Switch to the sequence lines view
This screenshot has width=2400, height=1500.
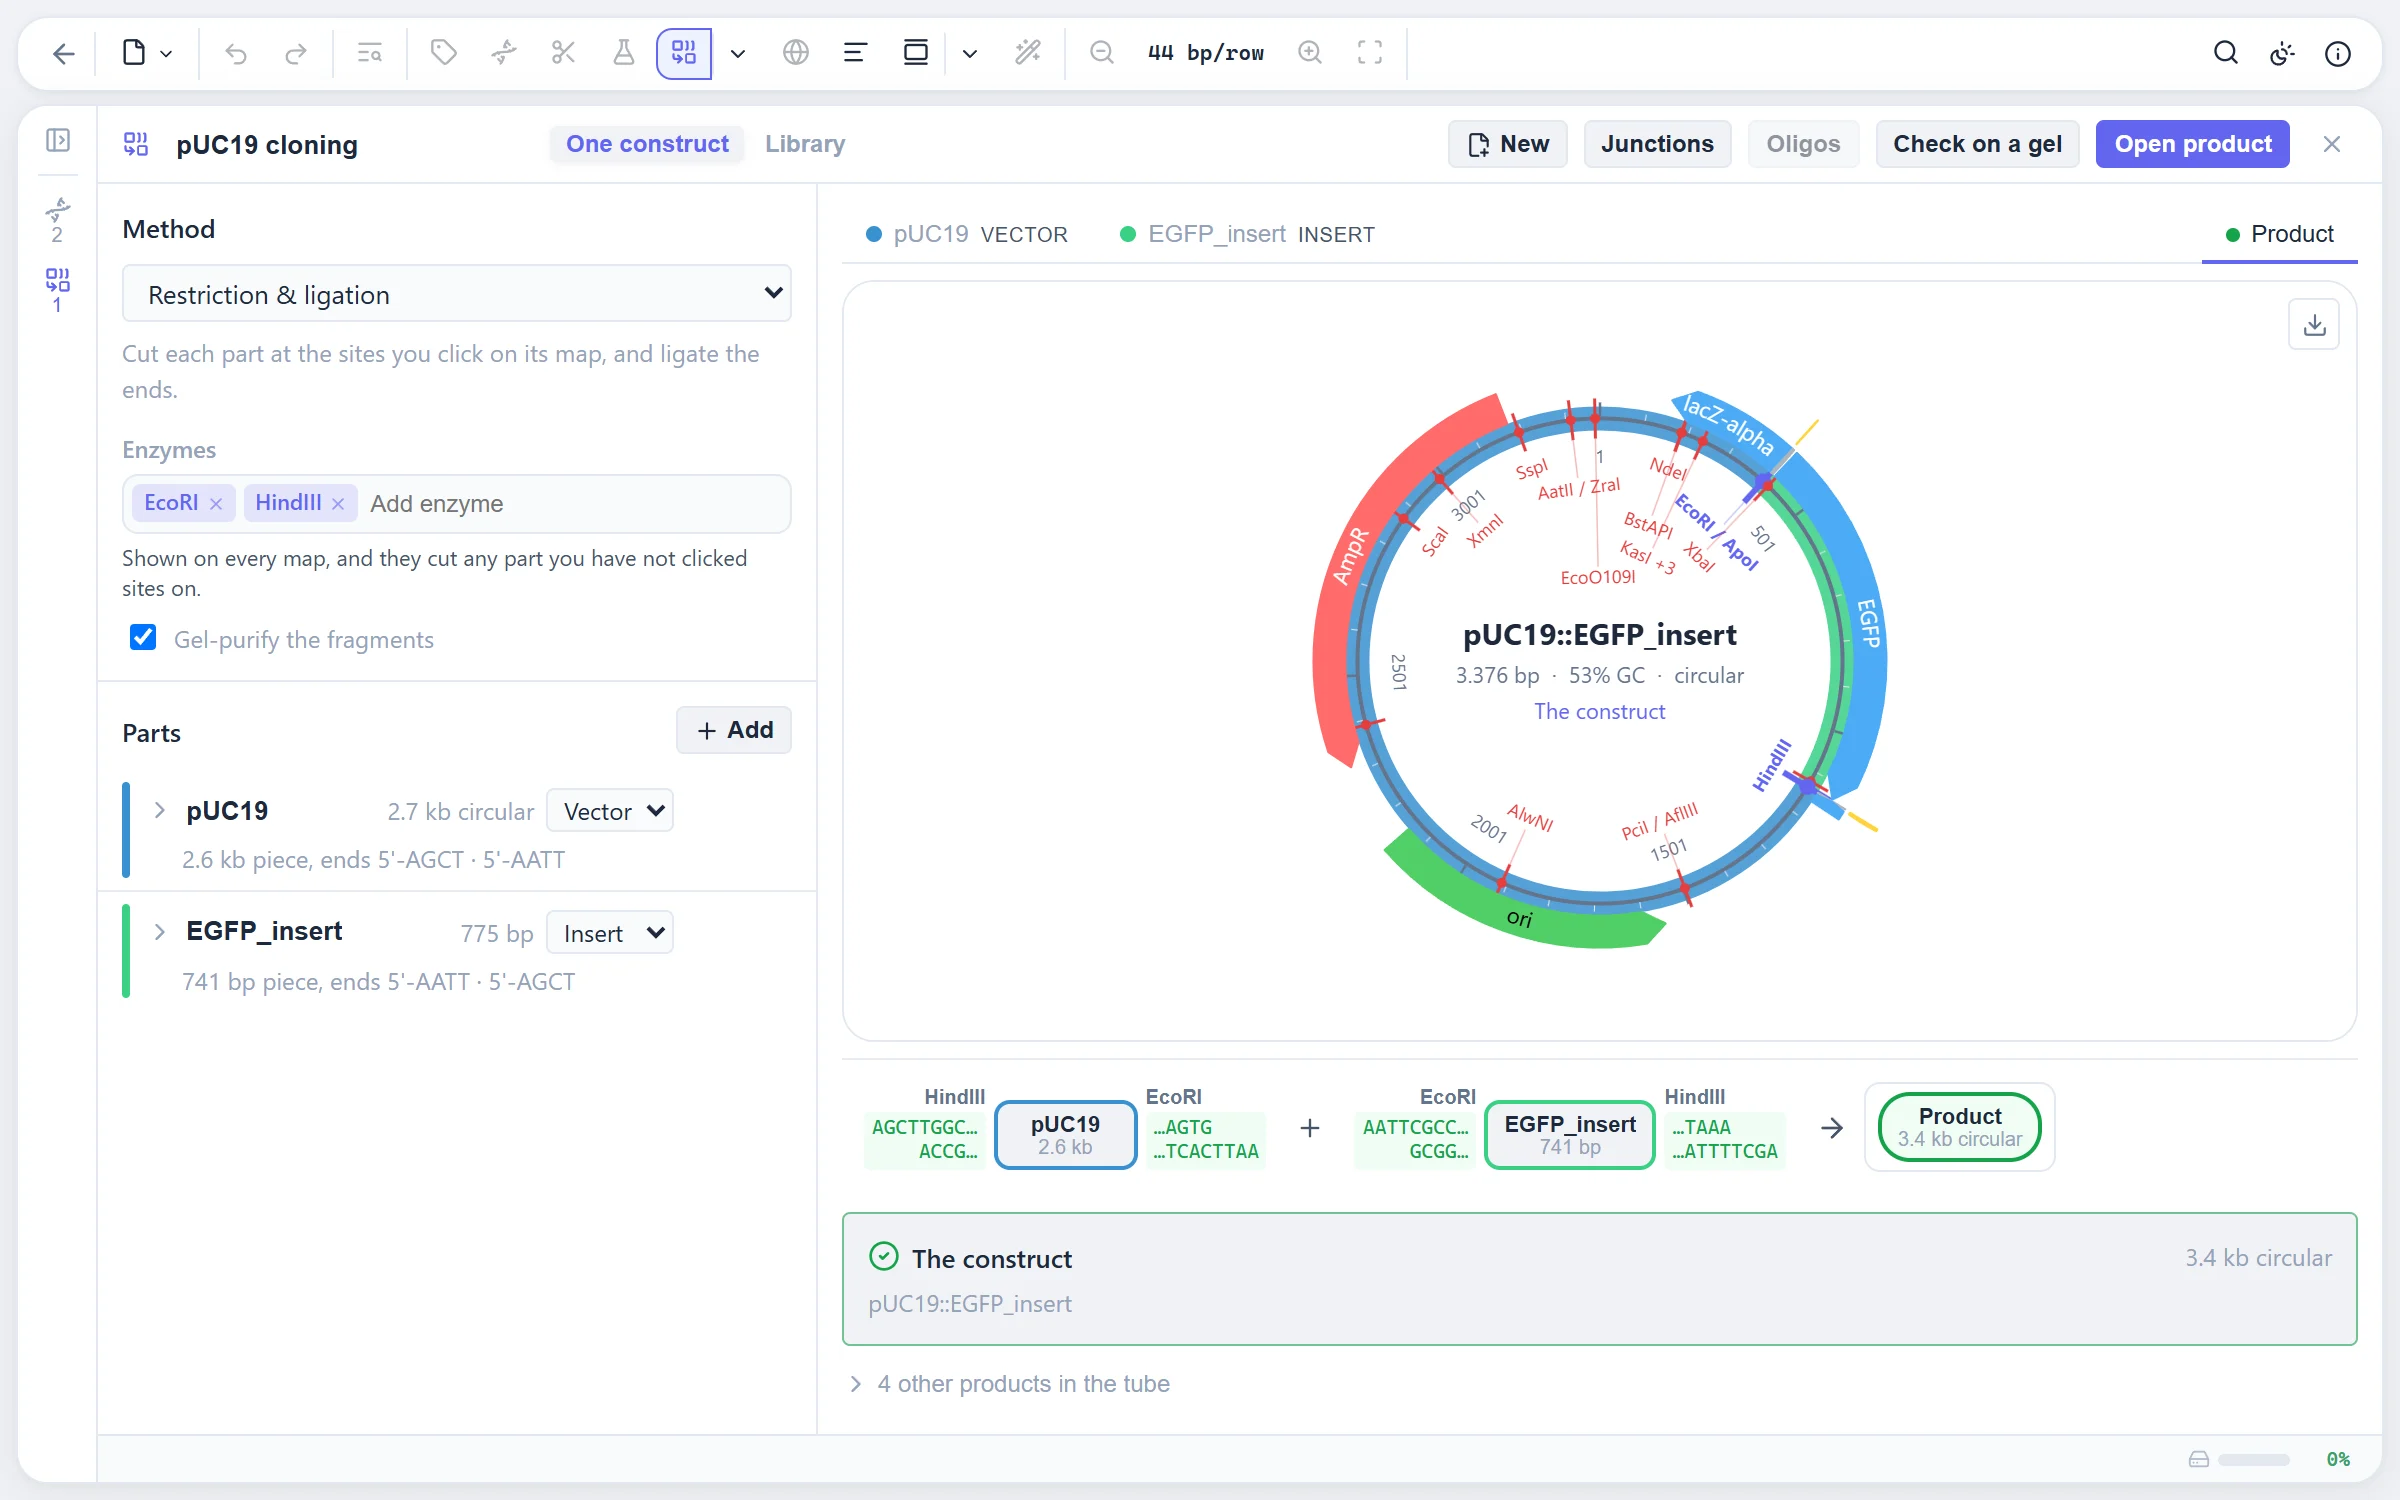[855, 52]
